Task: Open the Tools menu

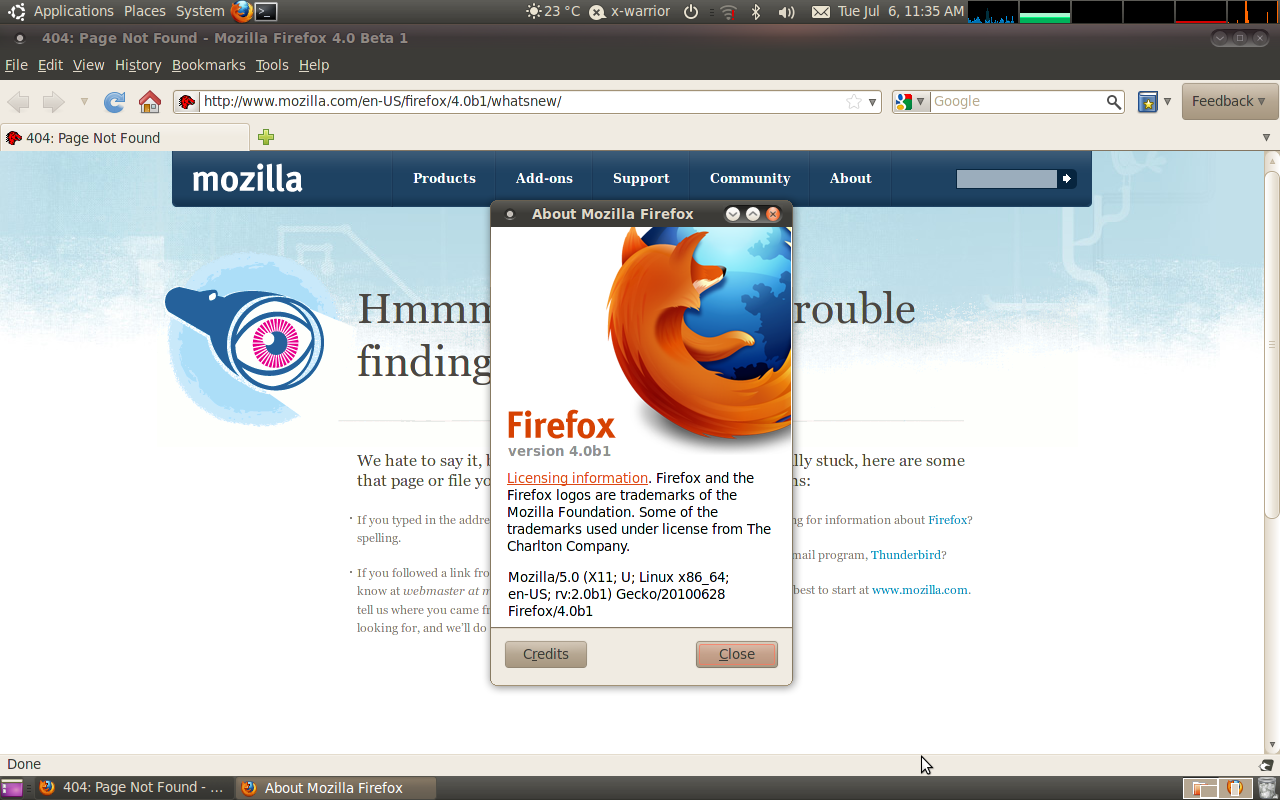Action: 272,65
